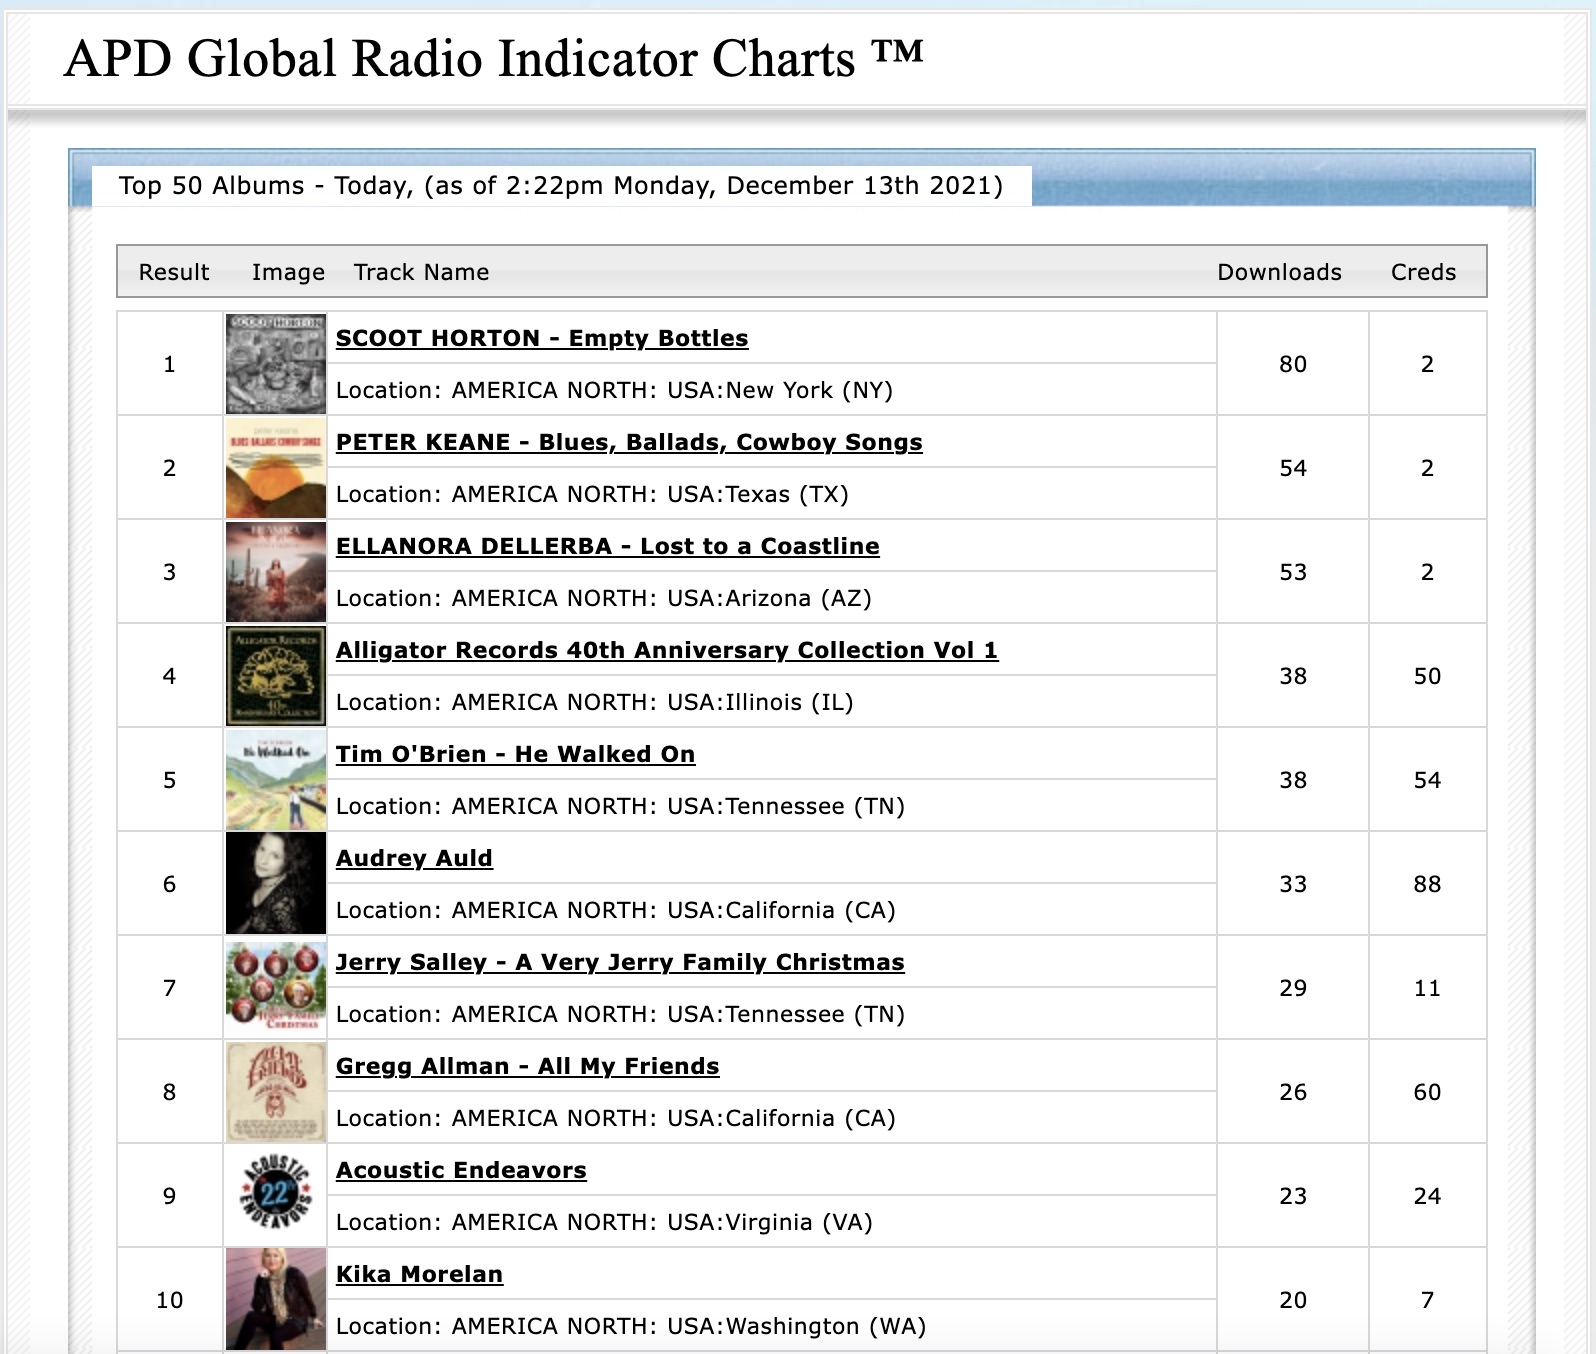Screen dimensions: 1596x1354
Task: Follow the Alligator Records 40th Anniversary Collection link
Action: (666, 650)
